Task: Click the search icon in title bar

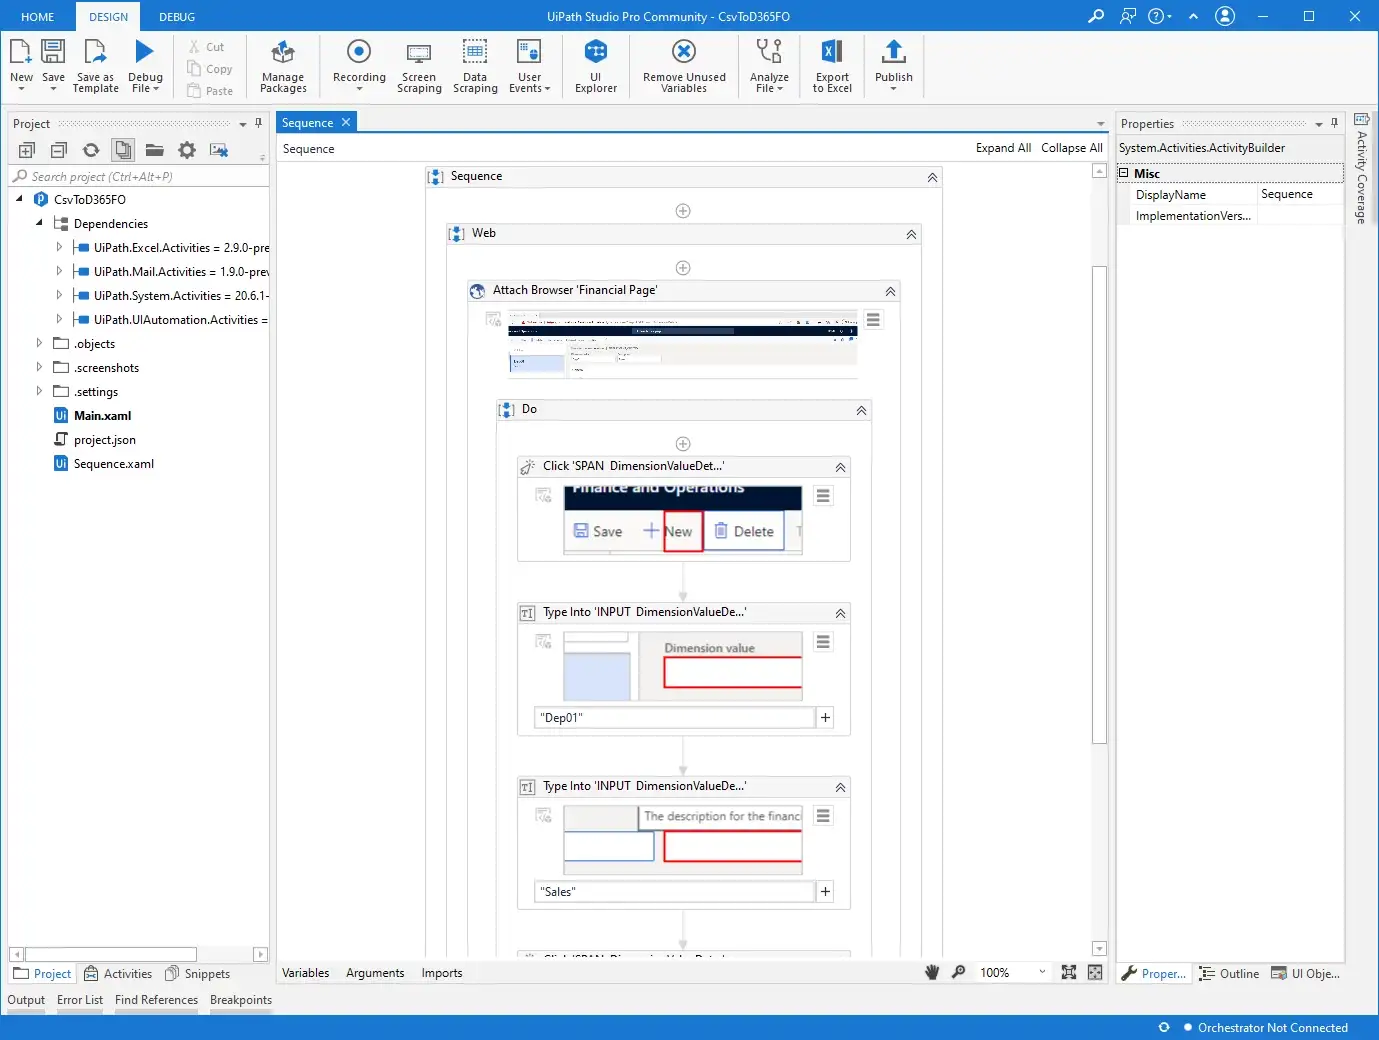Action: point(1096,16)
